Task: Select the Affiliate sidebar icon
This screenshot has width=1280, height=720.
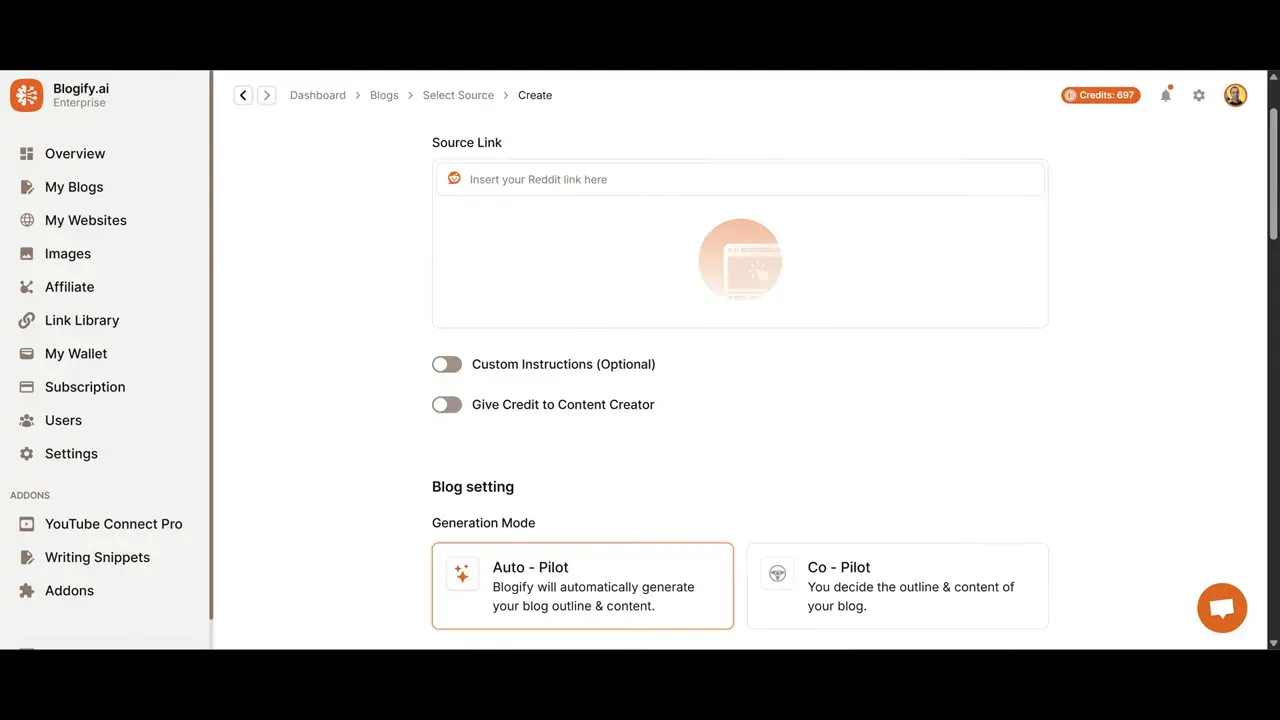Action: pos(26,287)
